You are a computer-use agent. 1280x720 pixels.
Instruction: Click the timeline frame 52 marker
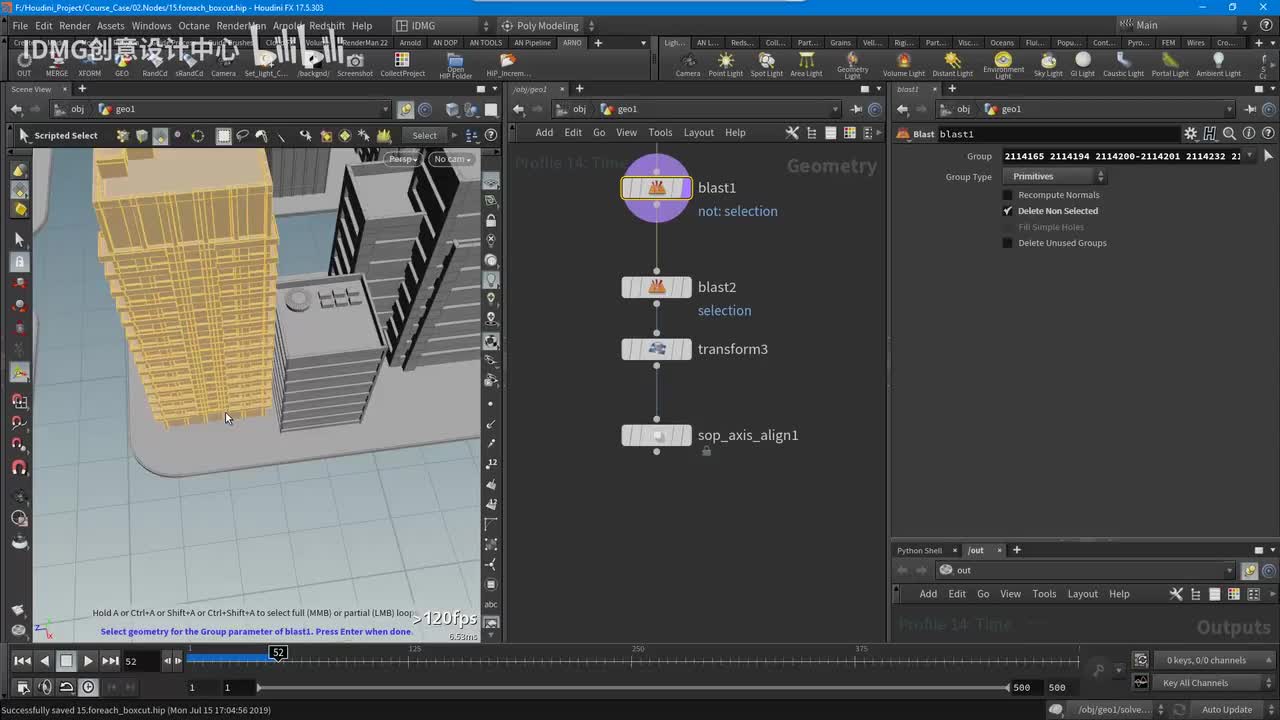coord(278,652)
